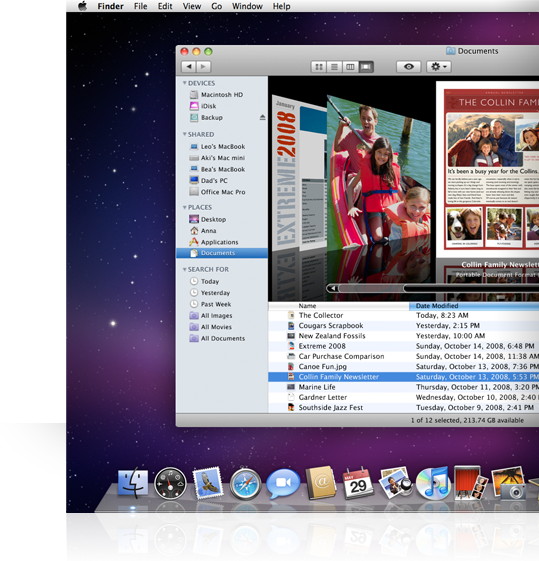Open the Finder icon in the Dock

coord(133,483)
